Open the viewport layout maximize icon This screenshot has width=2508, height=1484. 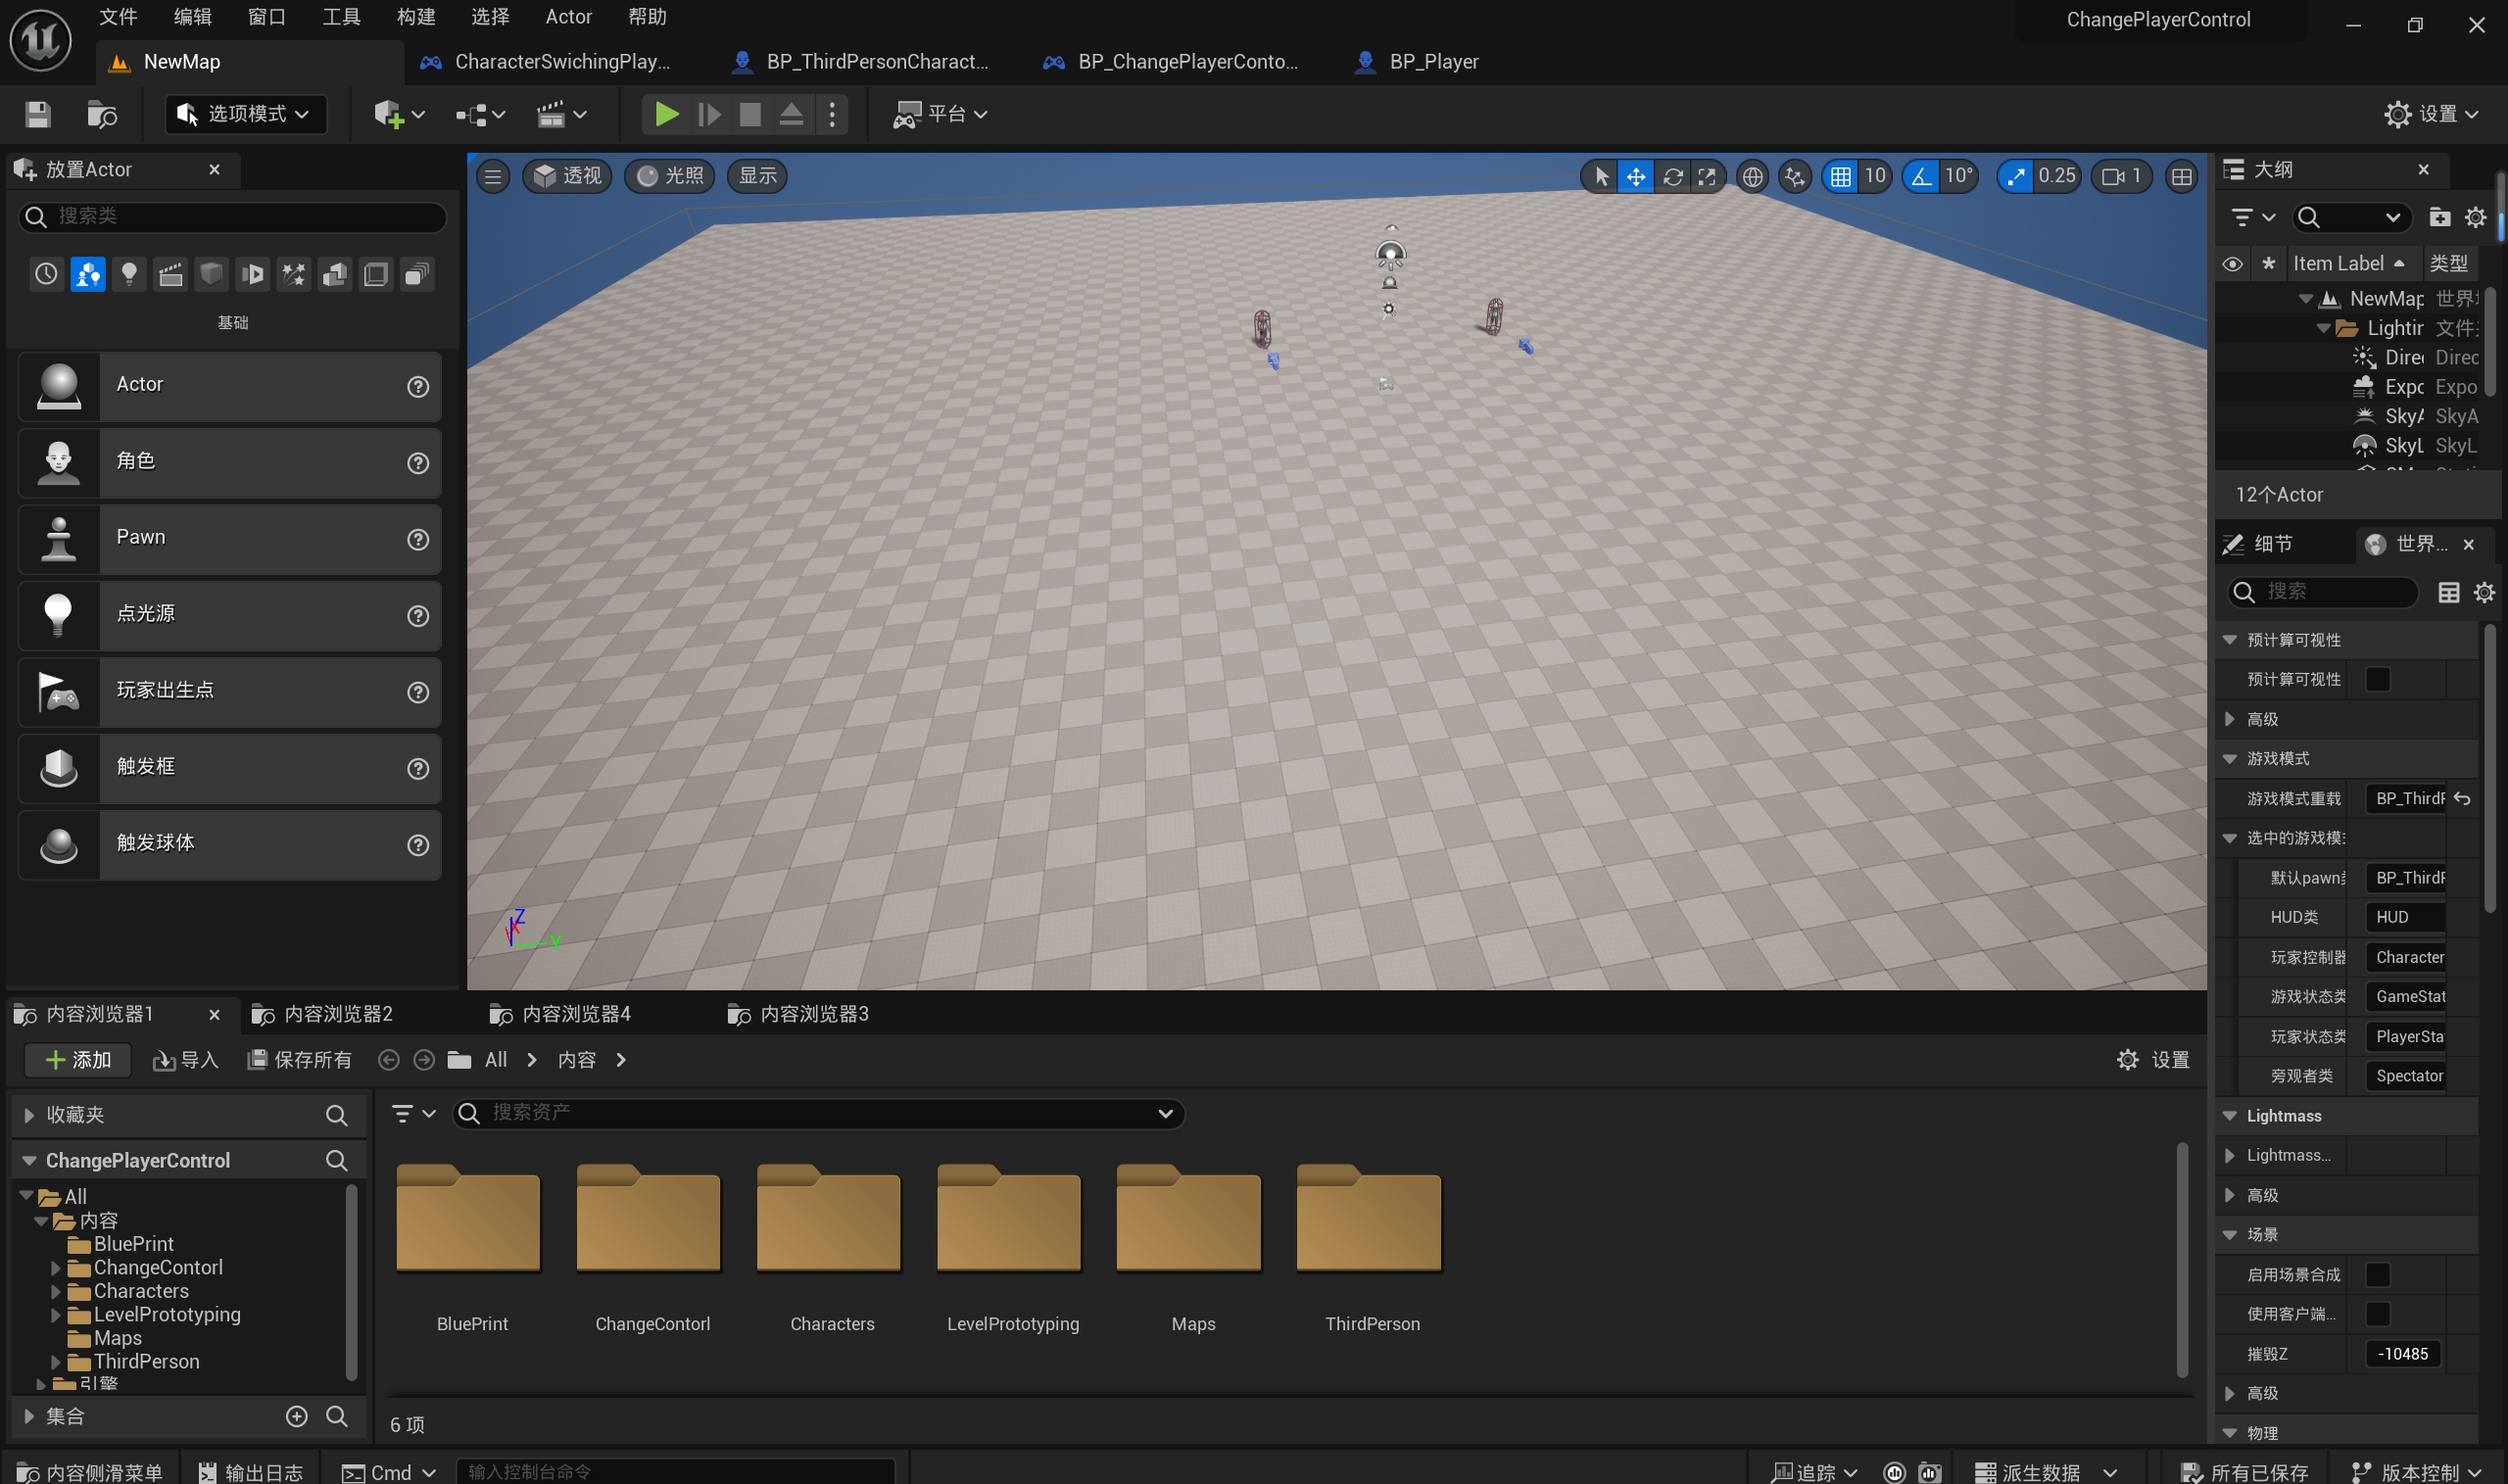tap(2181, 176)
